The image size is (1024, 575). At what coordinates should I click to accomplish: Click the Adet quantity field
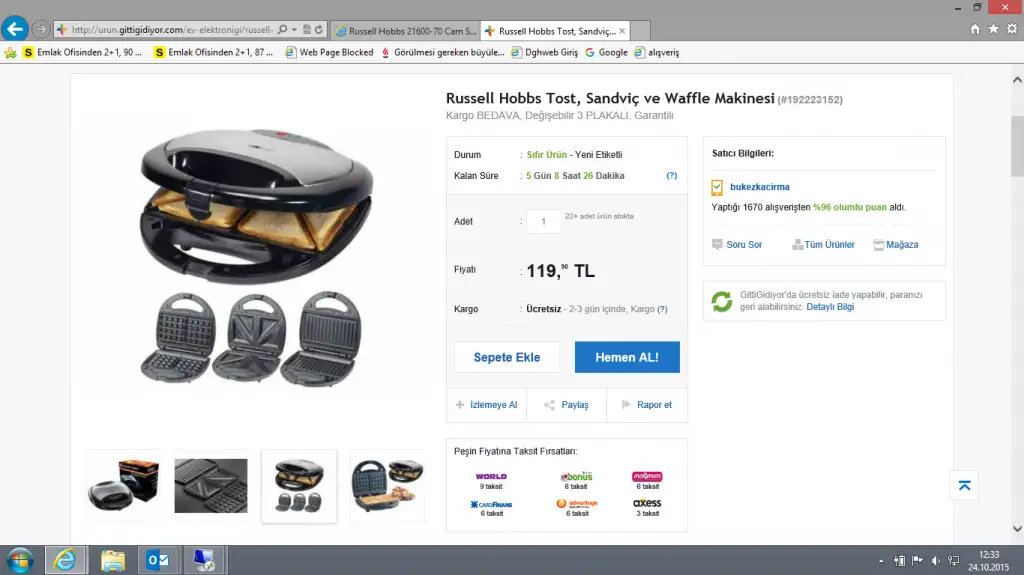click(x=543, y=222)
